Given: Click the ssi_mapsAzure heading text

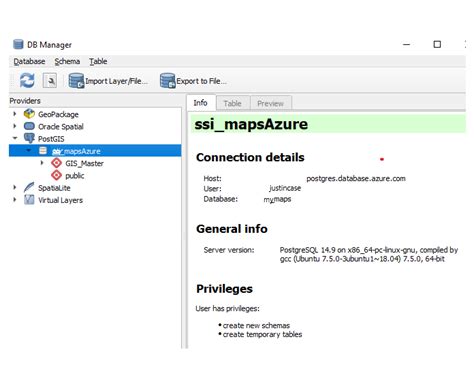Looking at the screenshot, I should pyautogui.click(x=251, y=124).
